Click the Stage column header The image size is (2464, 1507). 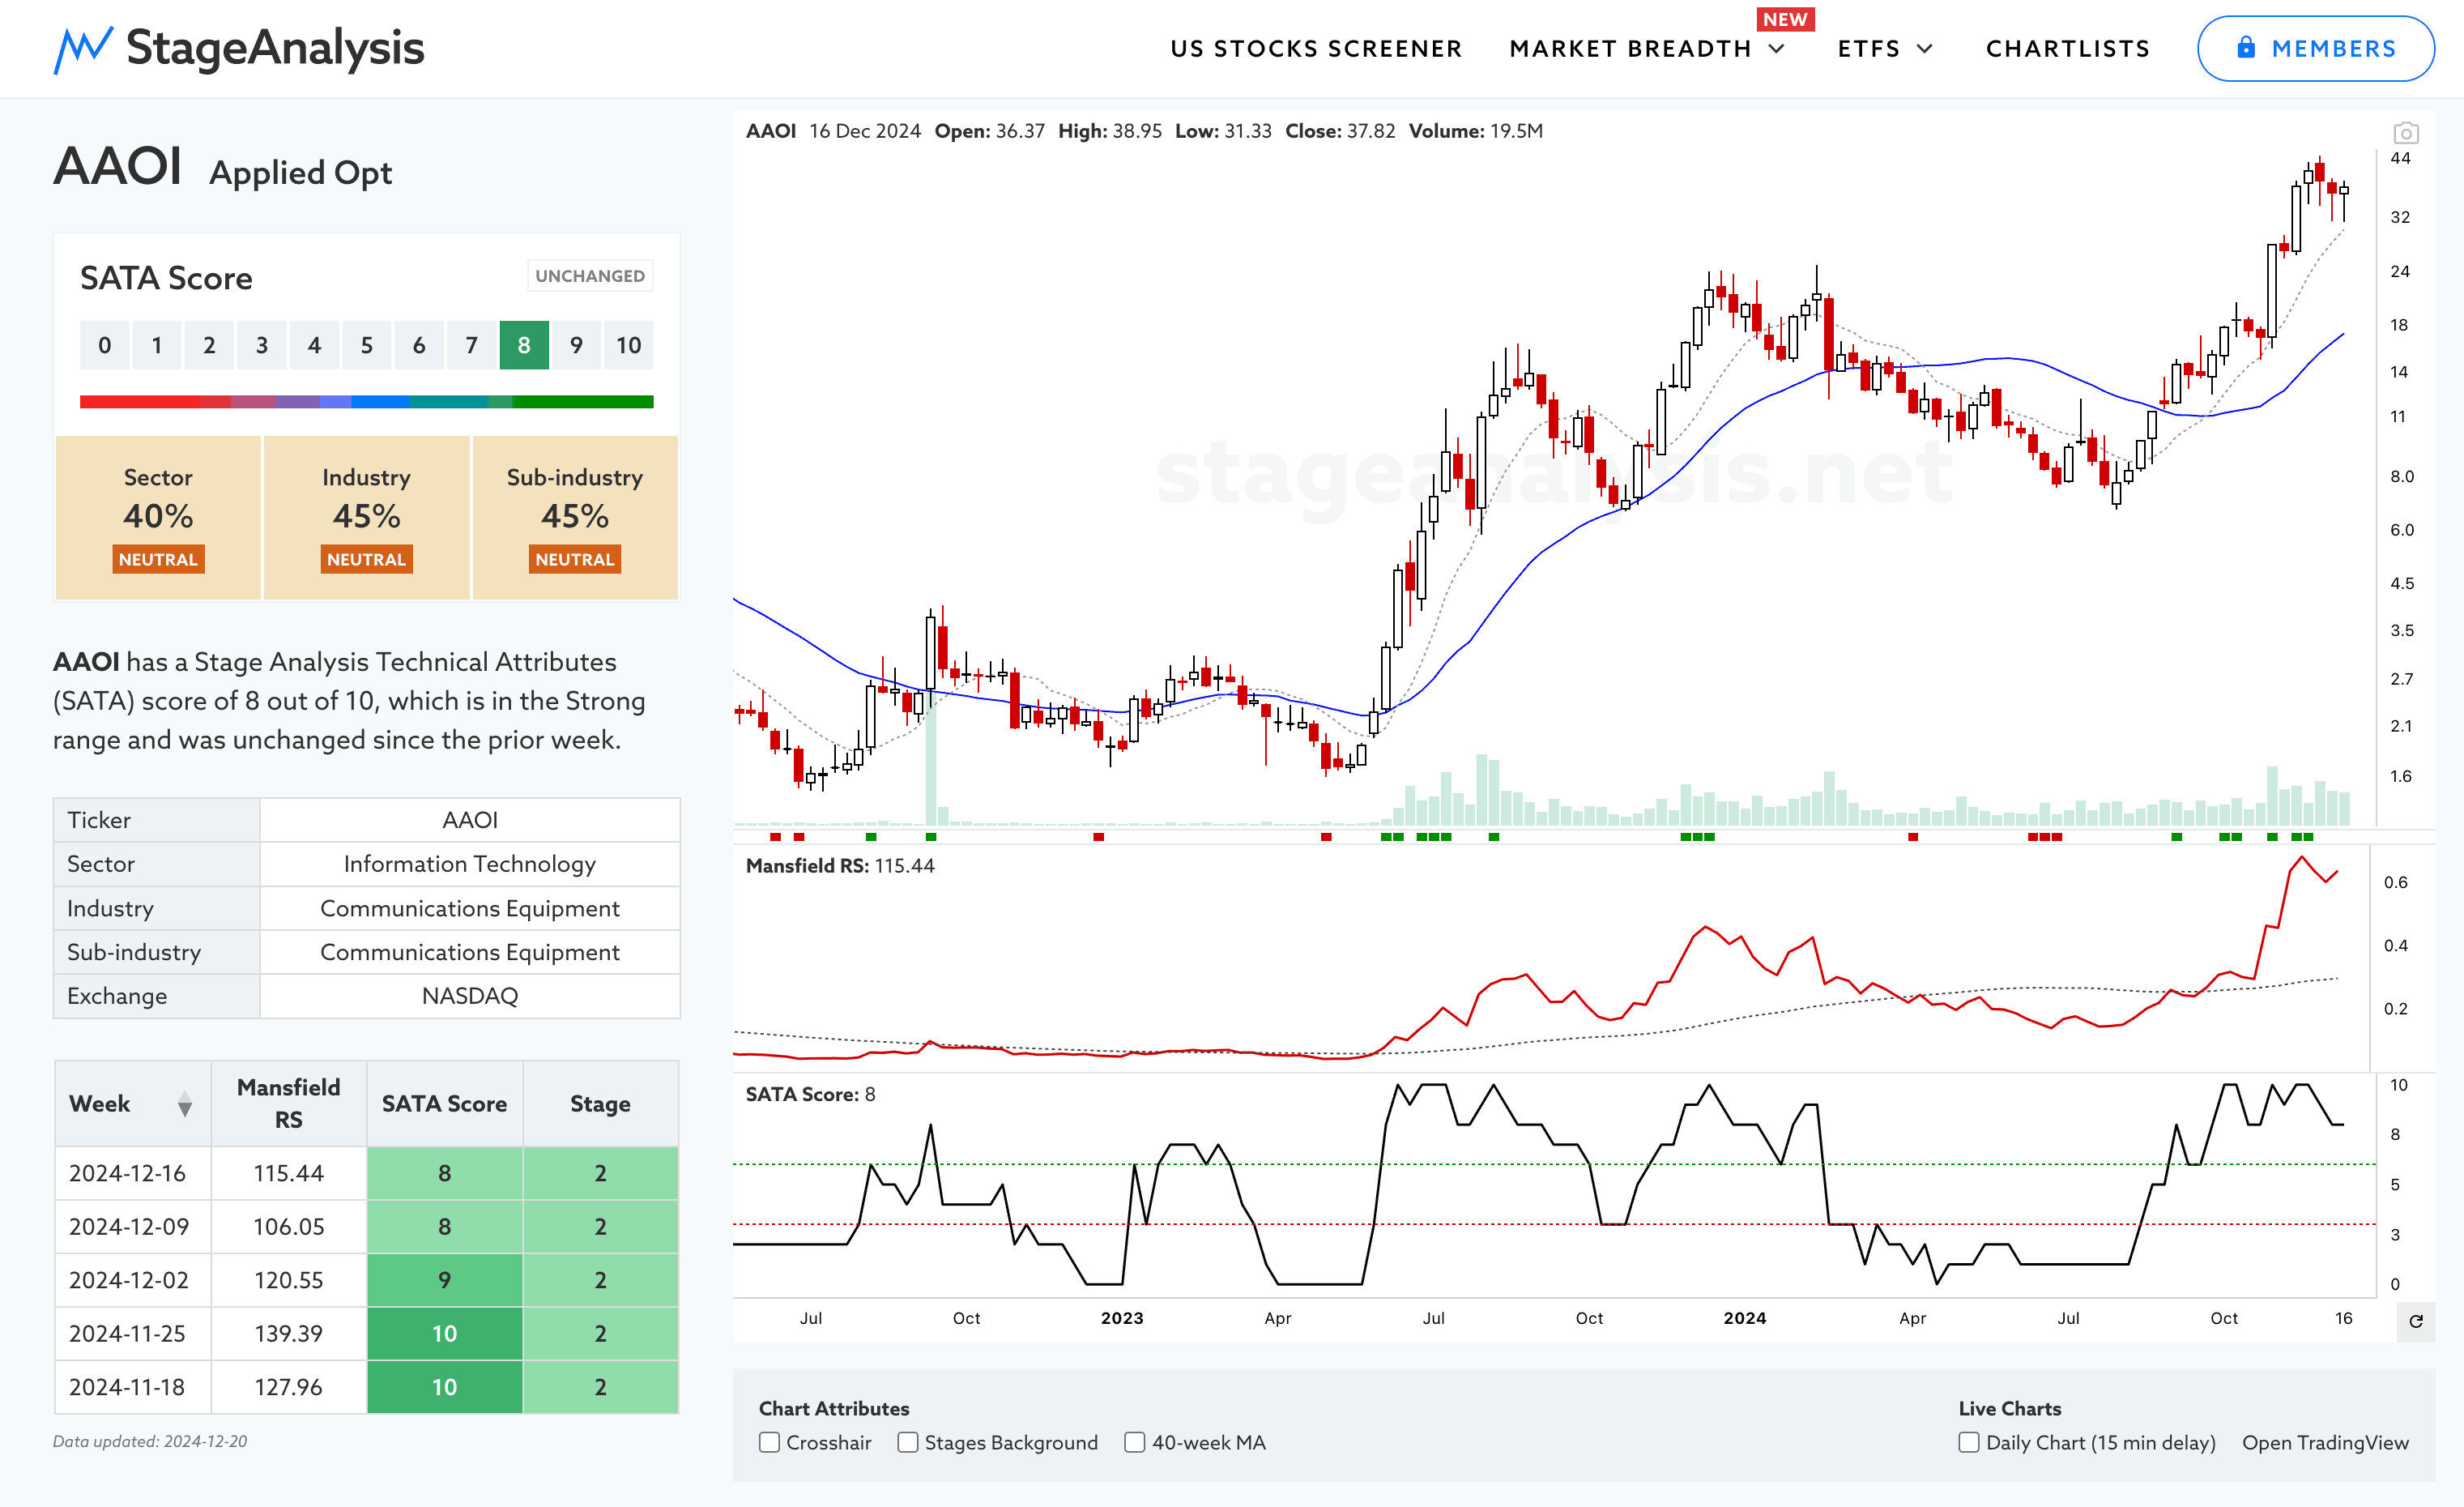click(x=600, y=1104)
